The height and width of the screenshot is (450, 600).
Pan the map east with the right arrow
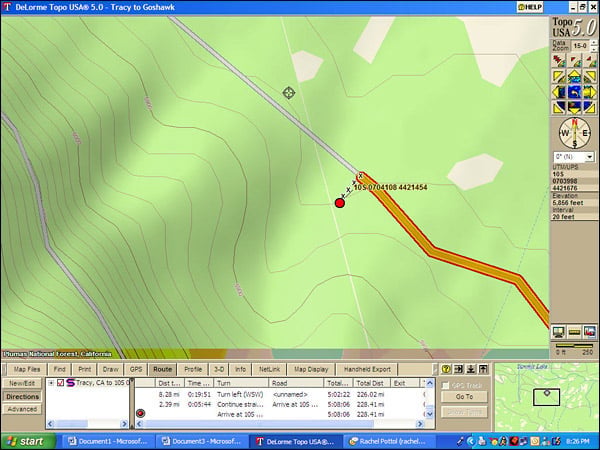click(589, 92)
